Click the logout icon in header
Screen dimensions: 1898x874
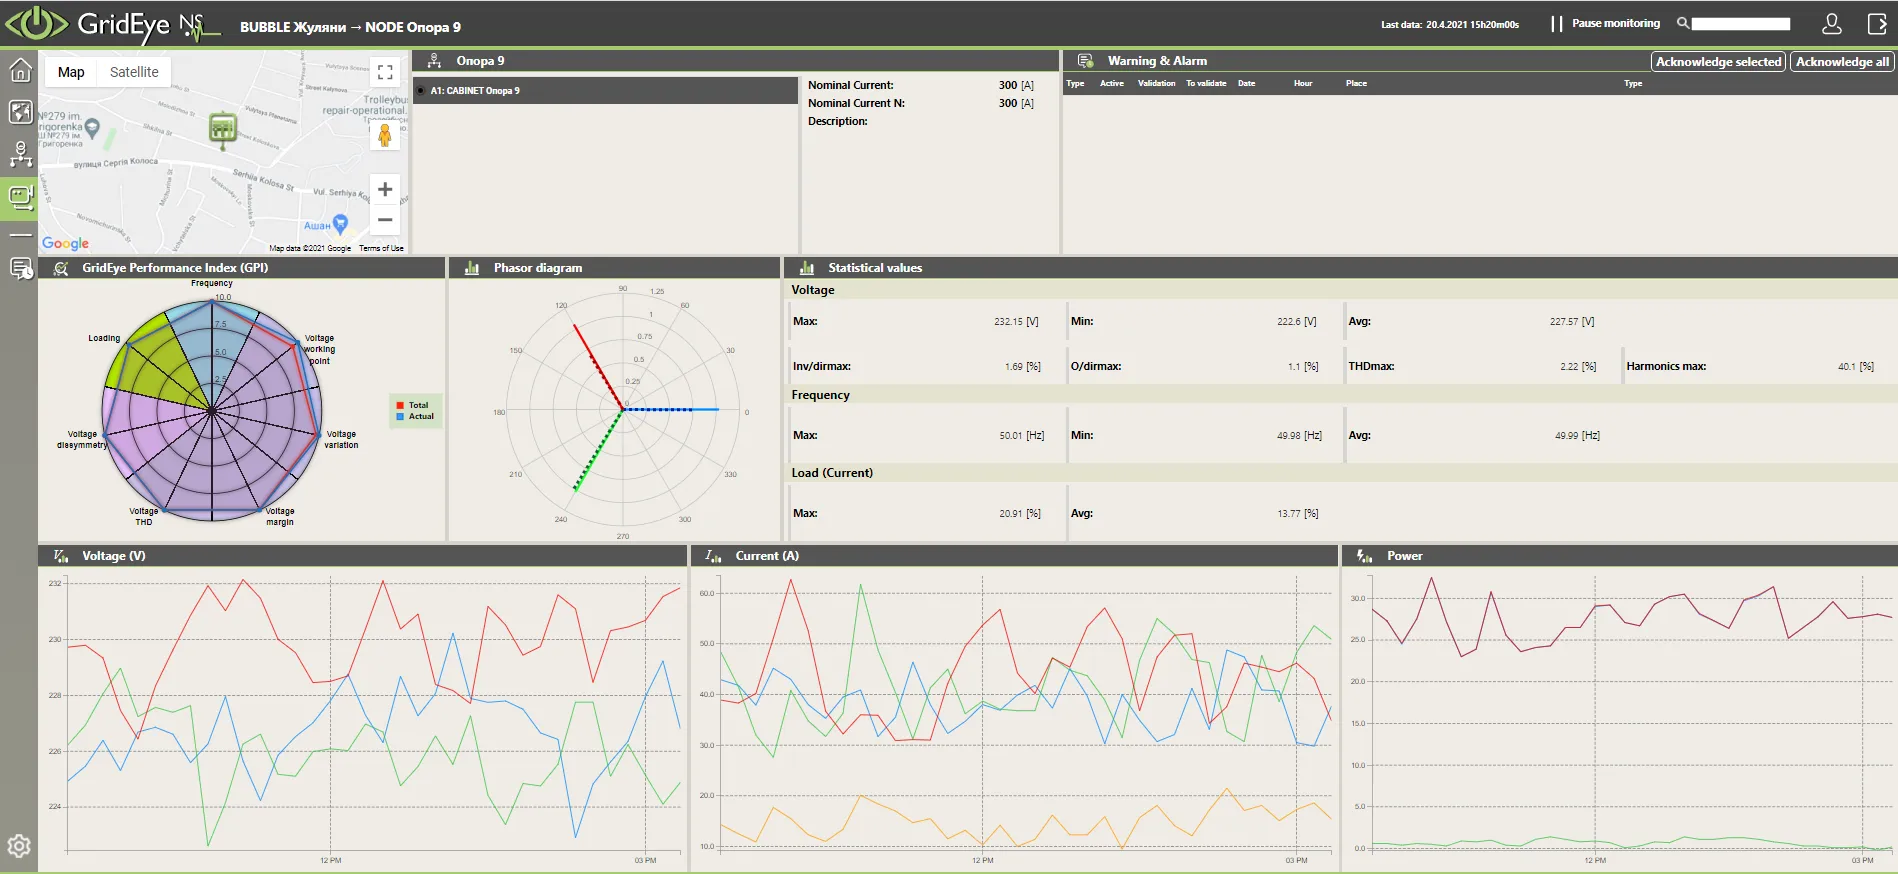pos(1877,24)
